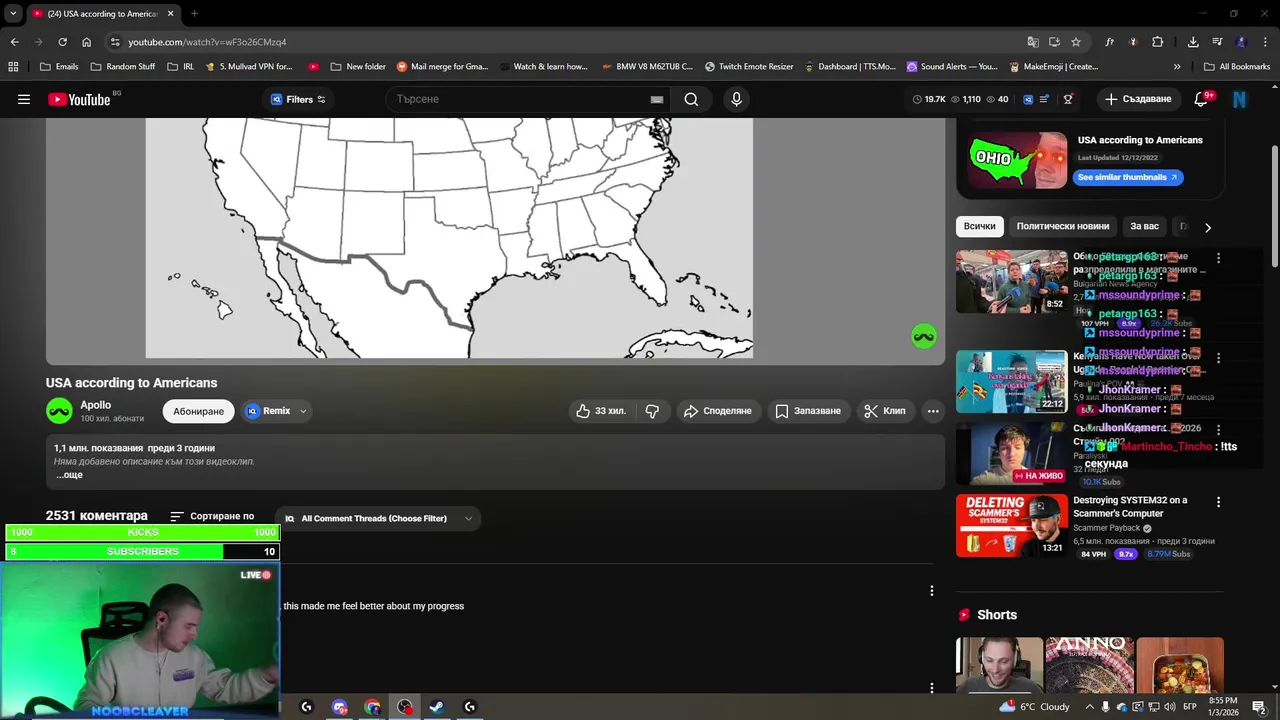
Task: Click Клип clip button
Action: pos(885,411)
